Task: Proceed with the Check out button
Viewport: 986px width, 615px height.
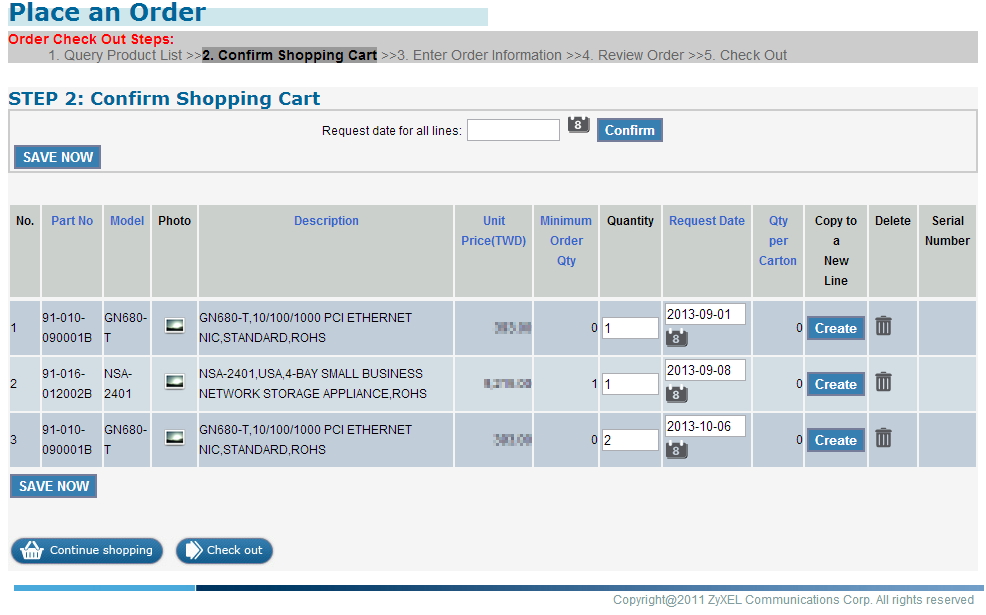Action: point(224,550)
